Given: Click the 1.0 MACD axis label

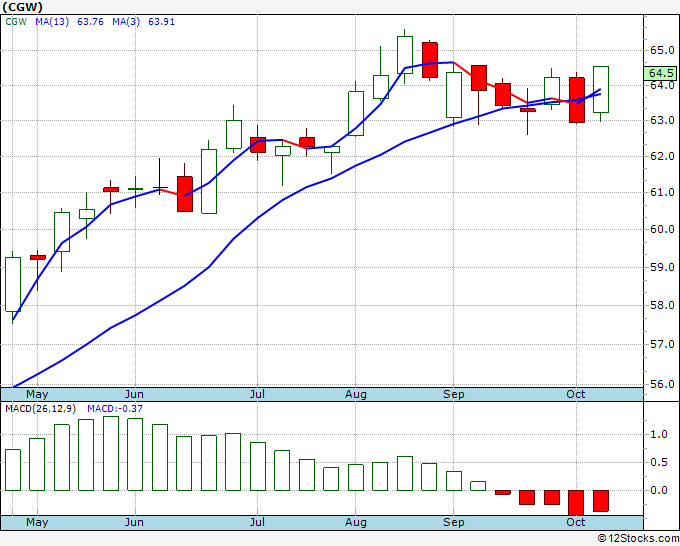Looking at the screenshot, I should pos(659,434).
